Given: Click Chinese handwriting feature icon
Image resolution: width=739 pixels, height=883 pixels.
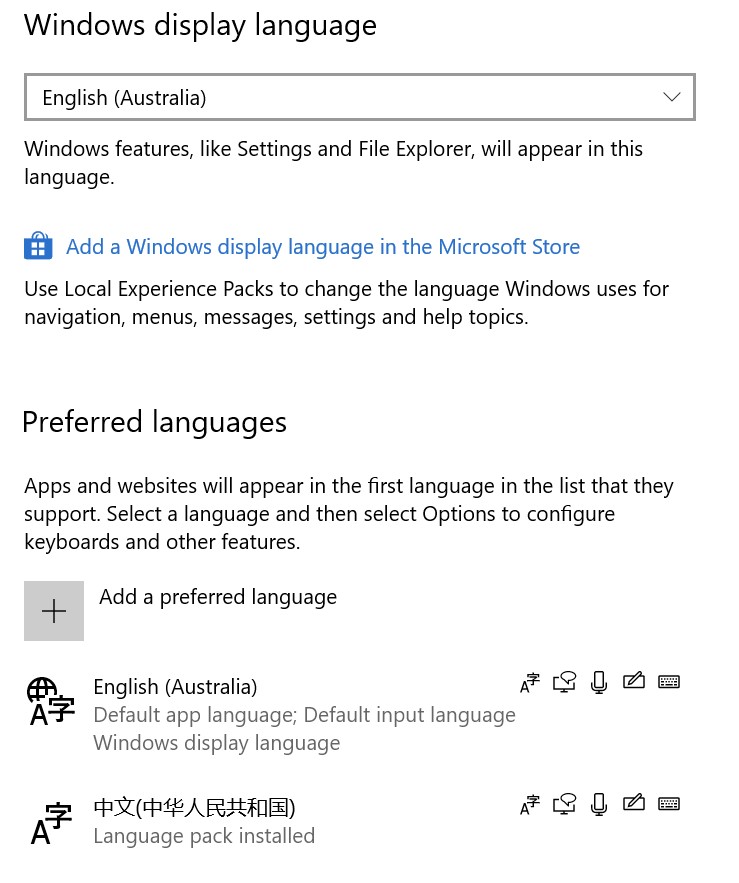Looking at the screenshot, I should (x=634, y=803).
